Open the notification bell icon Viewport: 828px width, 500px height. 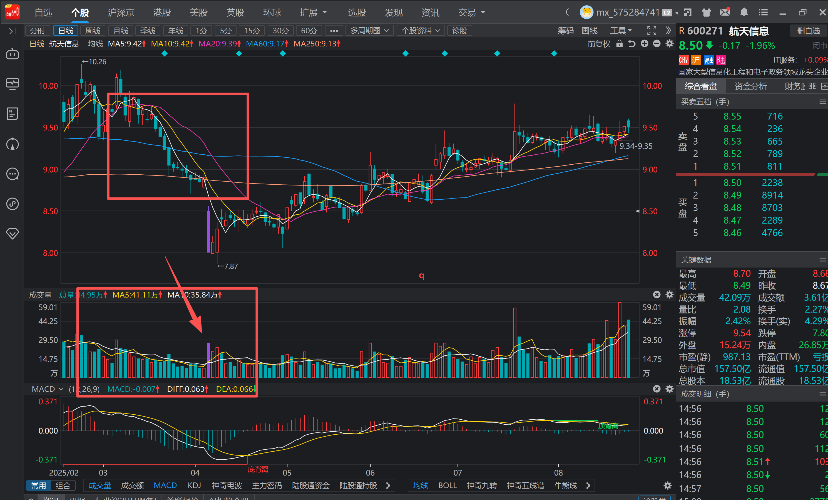coord(744,12)
